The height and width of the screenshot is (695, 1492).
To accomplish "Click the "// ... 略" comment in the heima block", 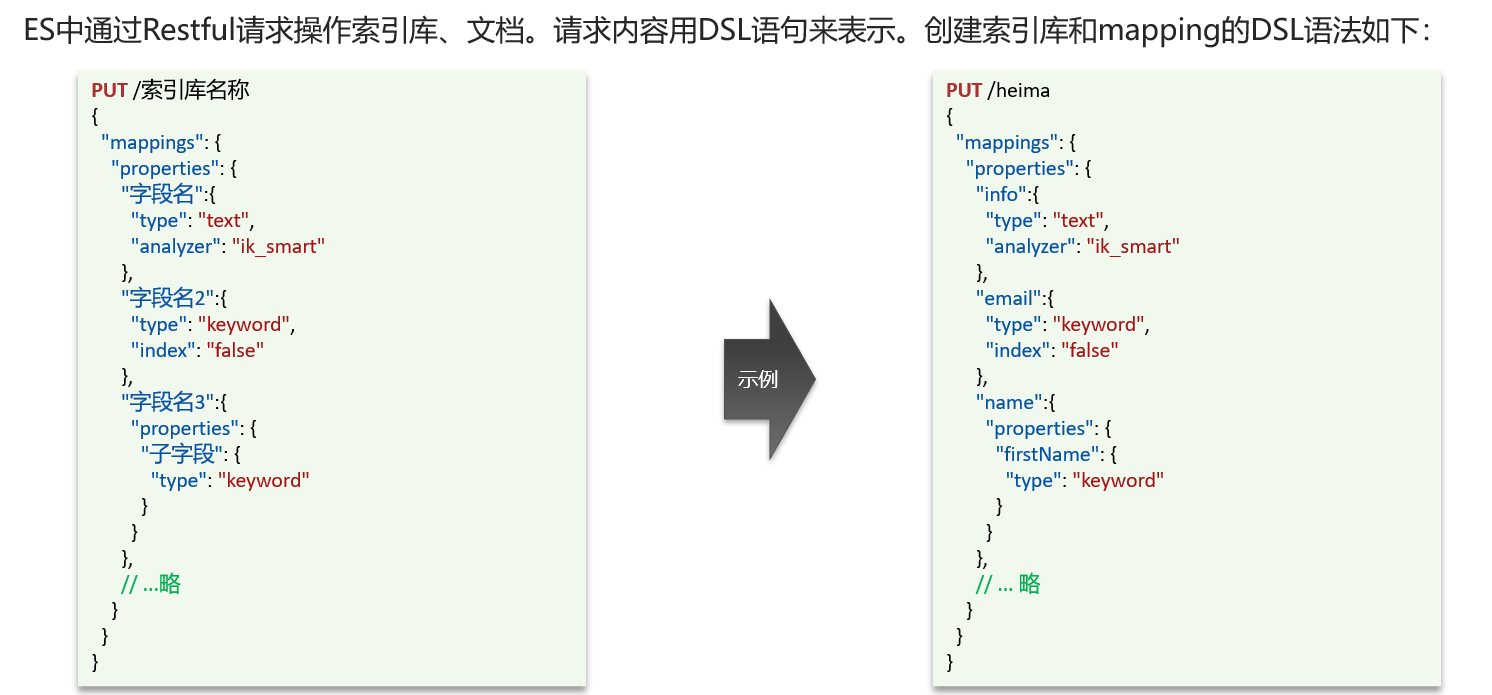I will [x=1008, y=584].
